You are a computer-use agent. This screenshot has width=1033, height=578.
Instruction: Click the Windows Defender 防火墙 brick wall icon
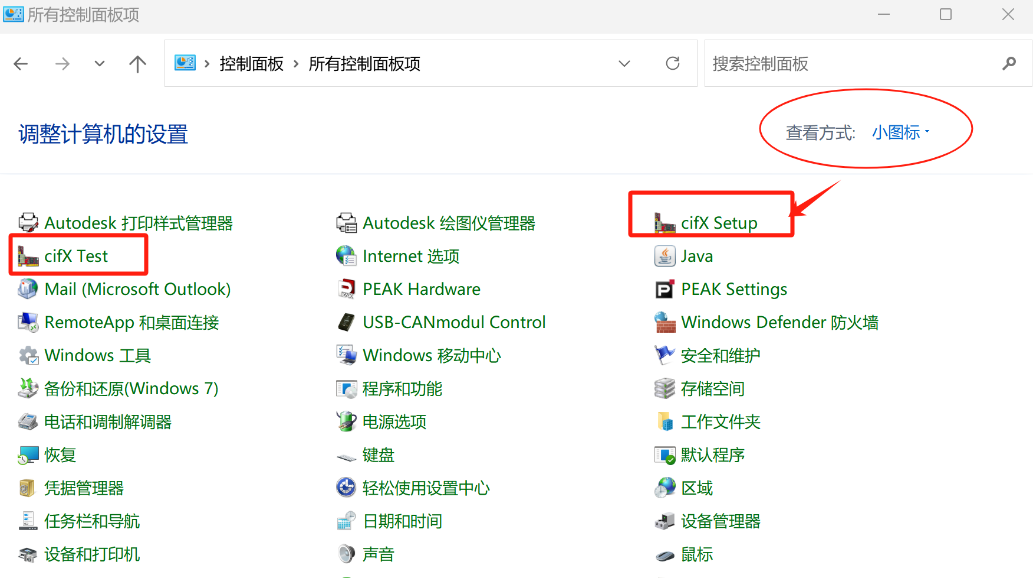coord(664,322)
